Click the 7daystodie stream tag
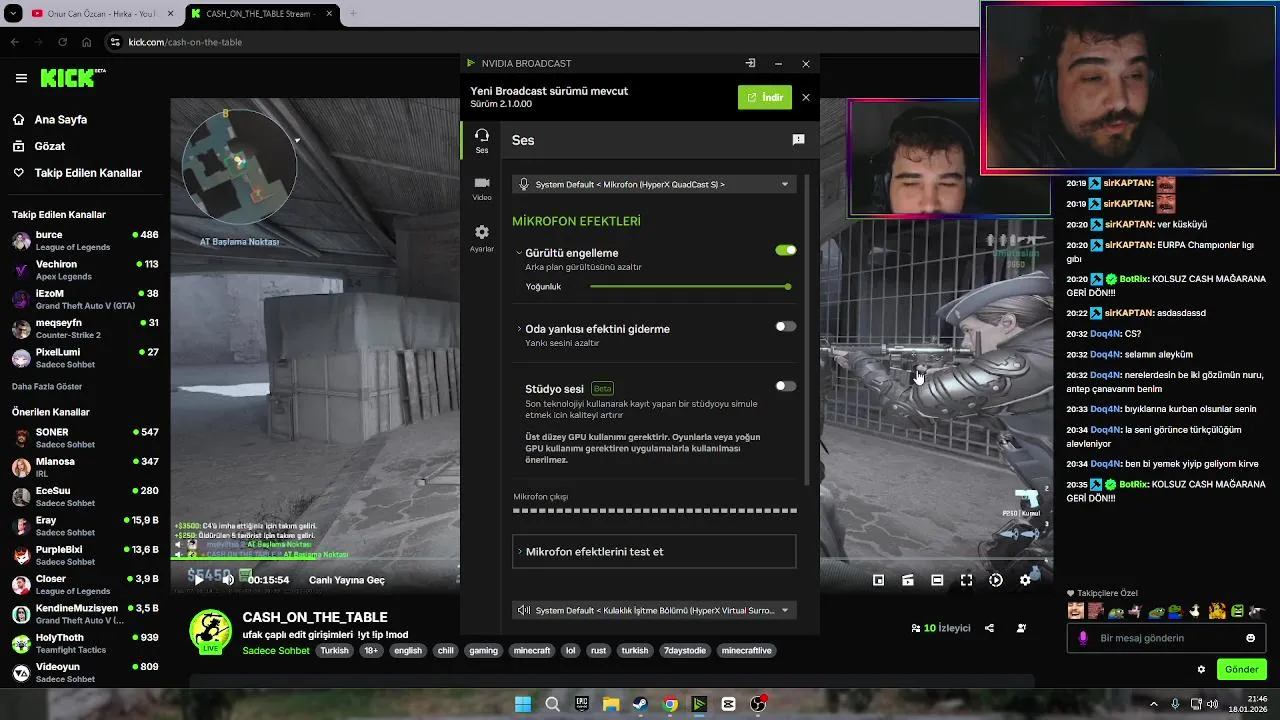Image resolution: width=1280 pixels, height=720 pixels. point(685,650)
